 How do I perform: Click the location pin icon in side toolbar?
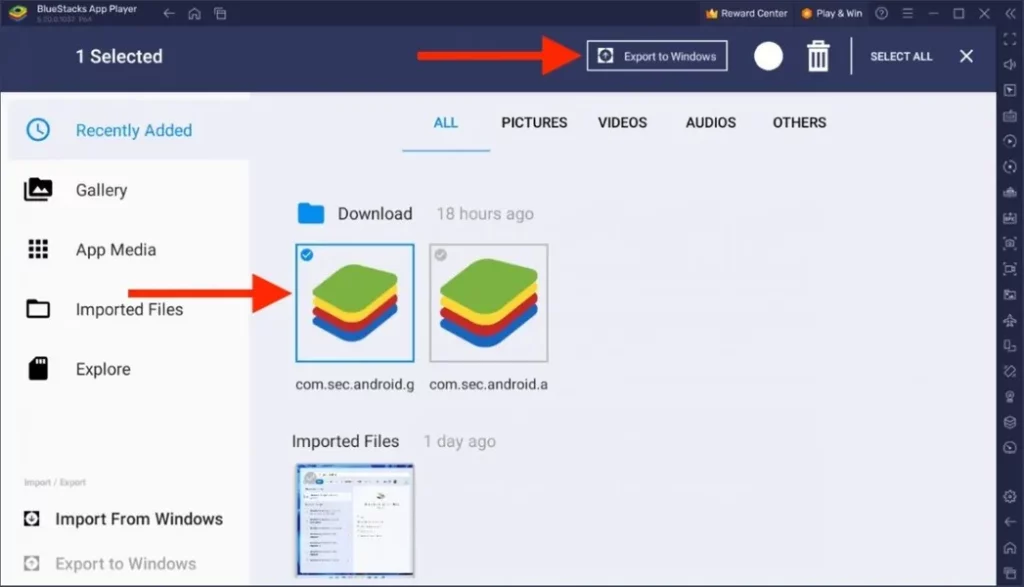[x=1010, y=396]
